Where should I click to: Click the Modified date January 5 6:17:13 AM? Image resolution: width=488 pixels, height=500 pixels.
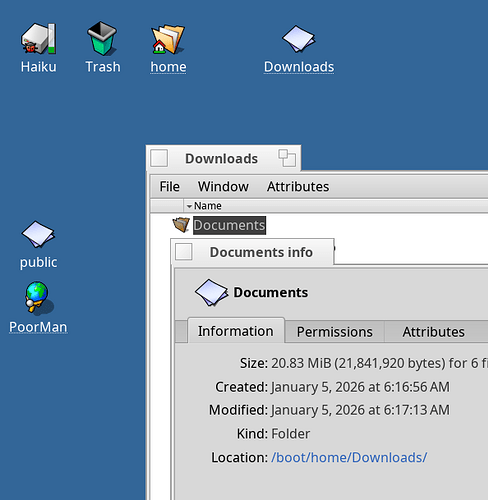point(360,410)
